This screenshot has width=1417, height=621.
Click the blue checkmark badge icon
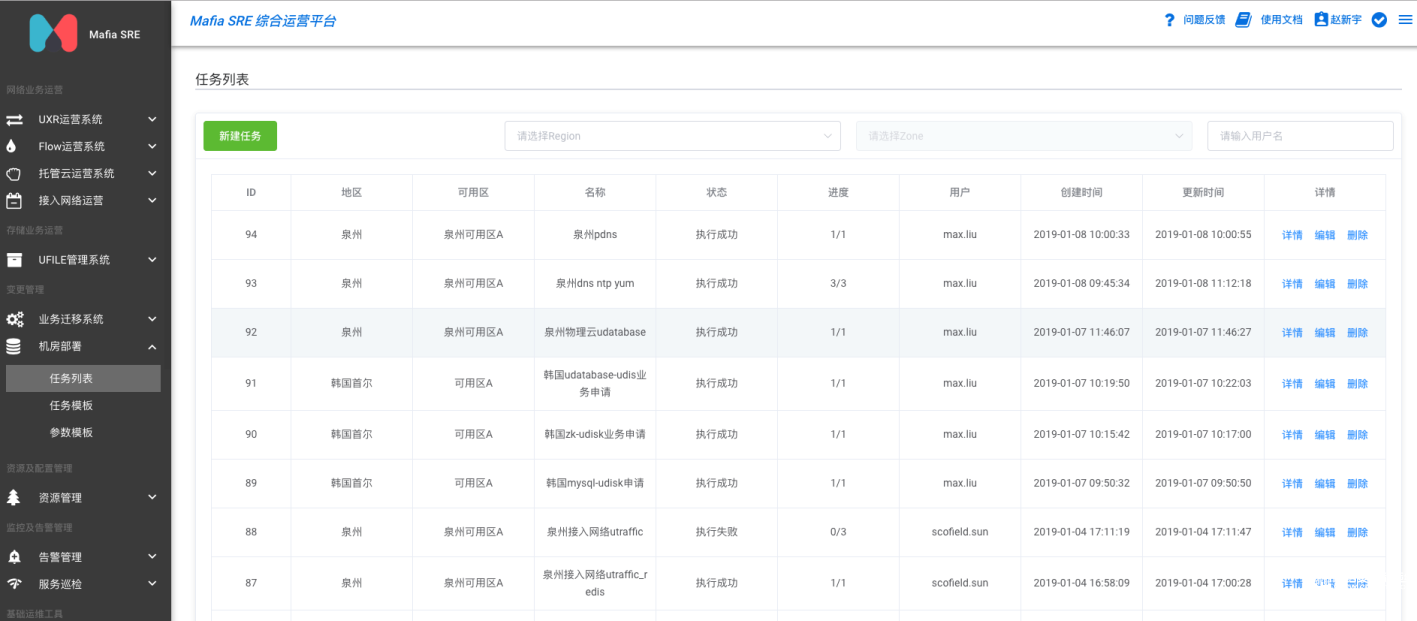tap(1379, 20)
